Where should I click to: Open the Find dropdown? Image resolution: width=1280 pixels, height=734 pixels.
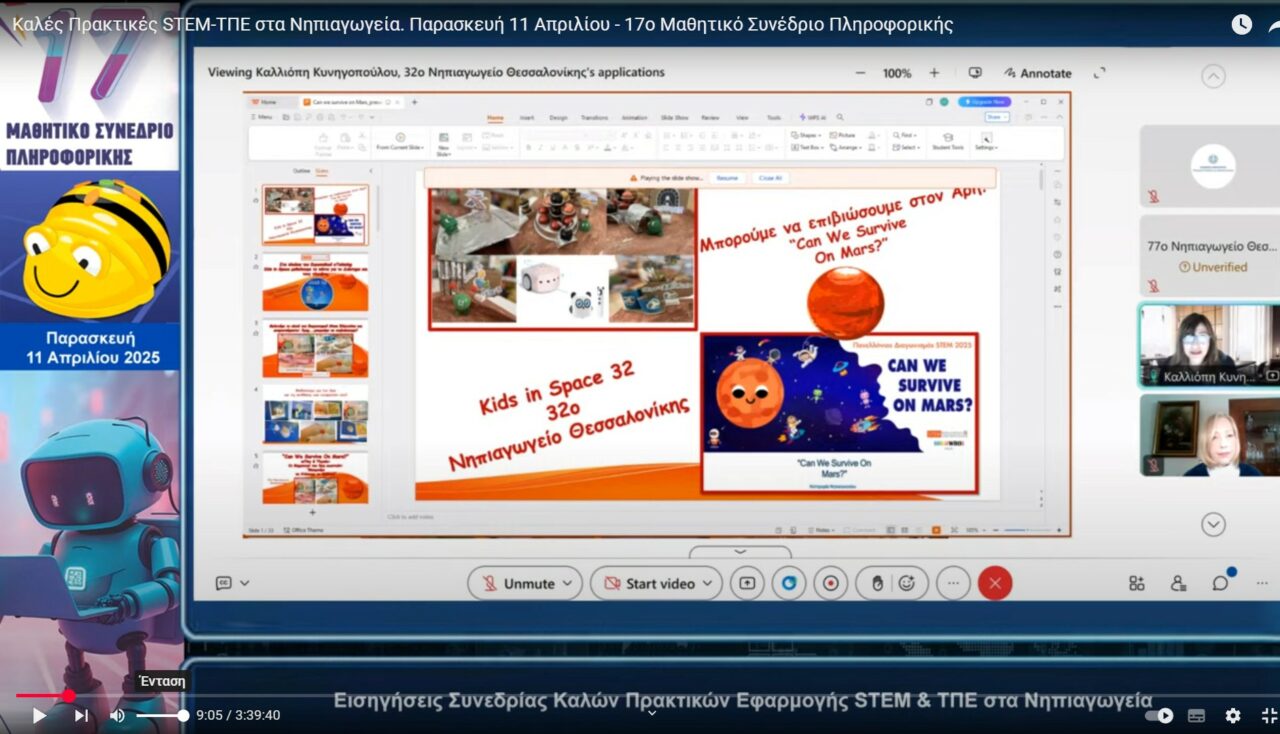click(x=904, y=135)
